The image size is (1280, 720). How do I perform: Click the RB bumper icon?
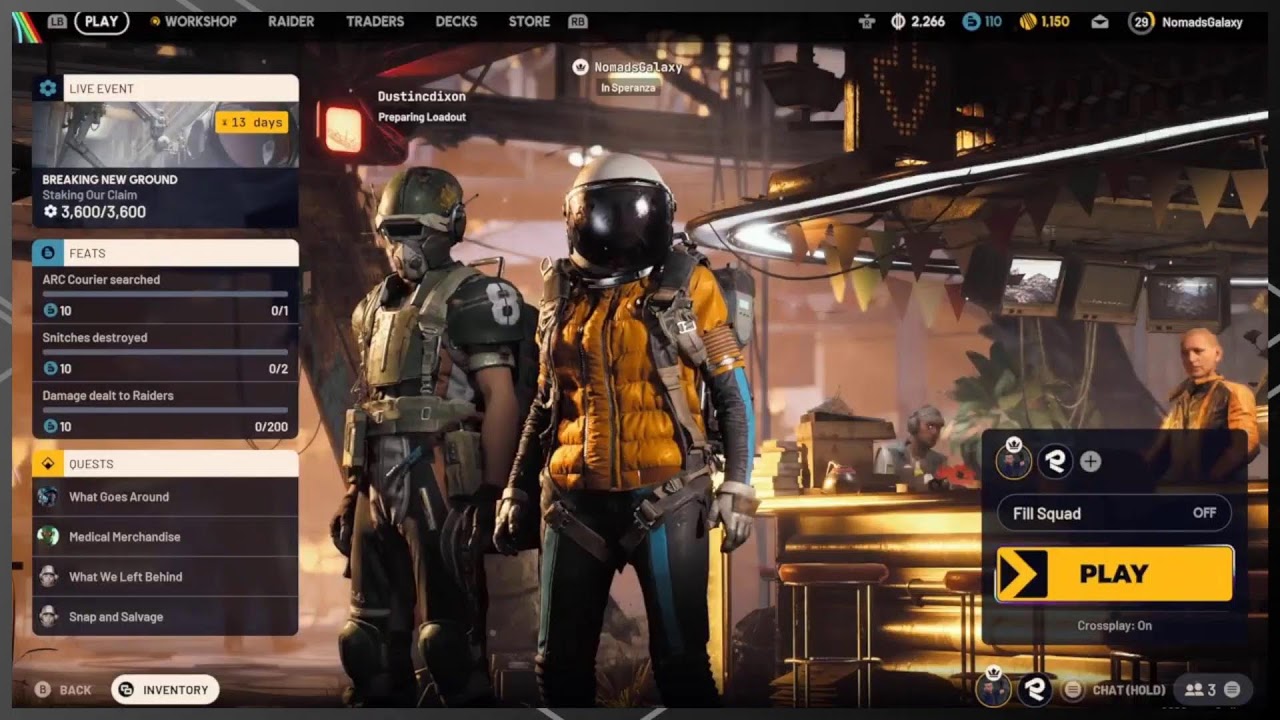577,21
